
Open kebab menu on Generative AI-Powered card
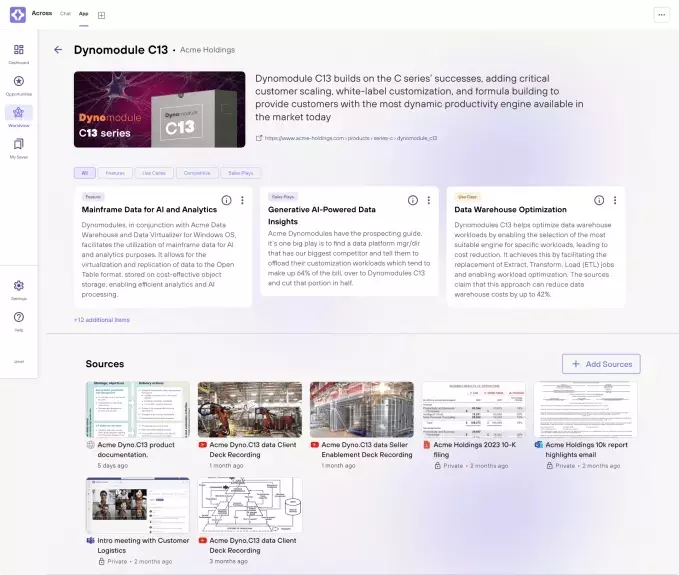(428, 200)
